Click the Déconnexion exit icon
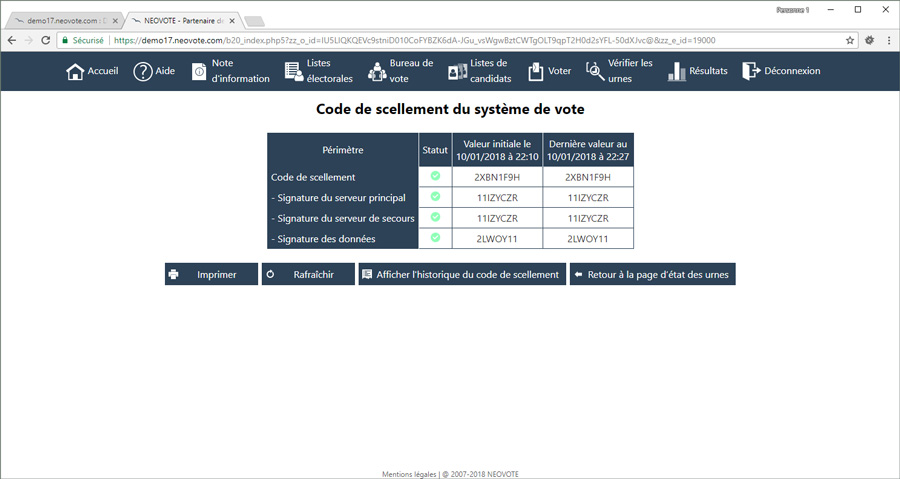The width and height of the screenshot is (900, 479). point(751,71)
